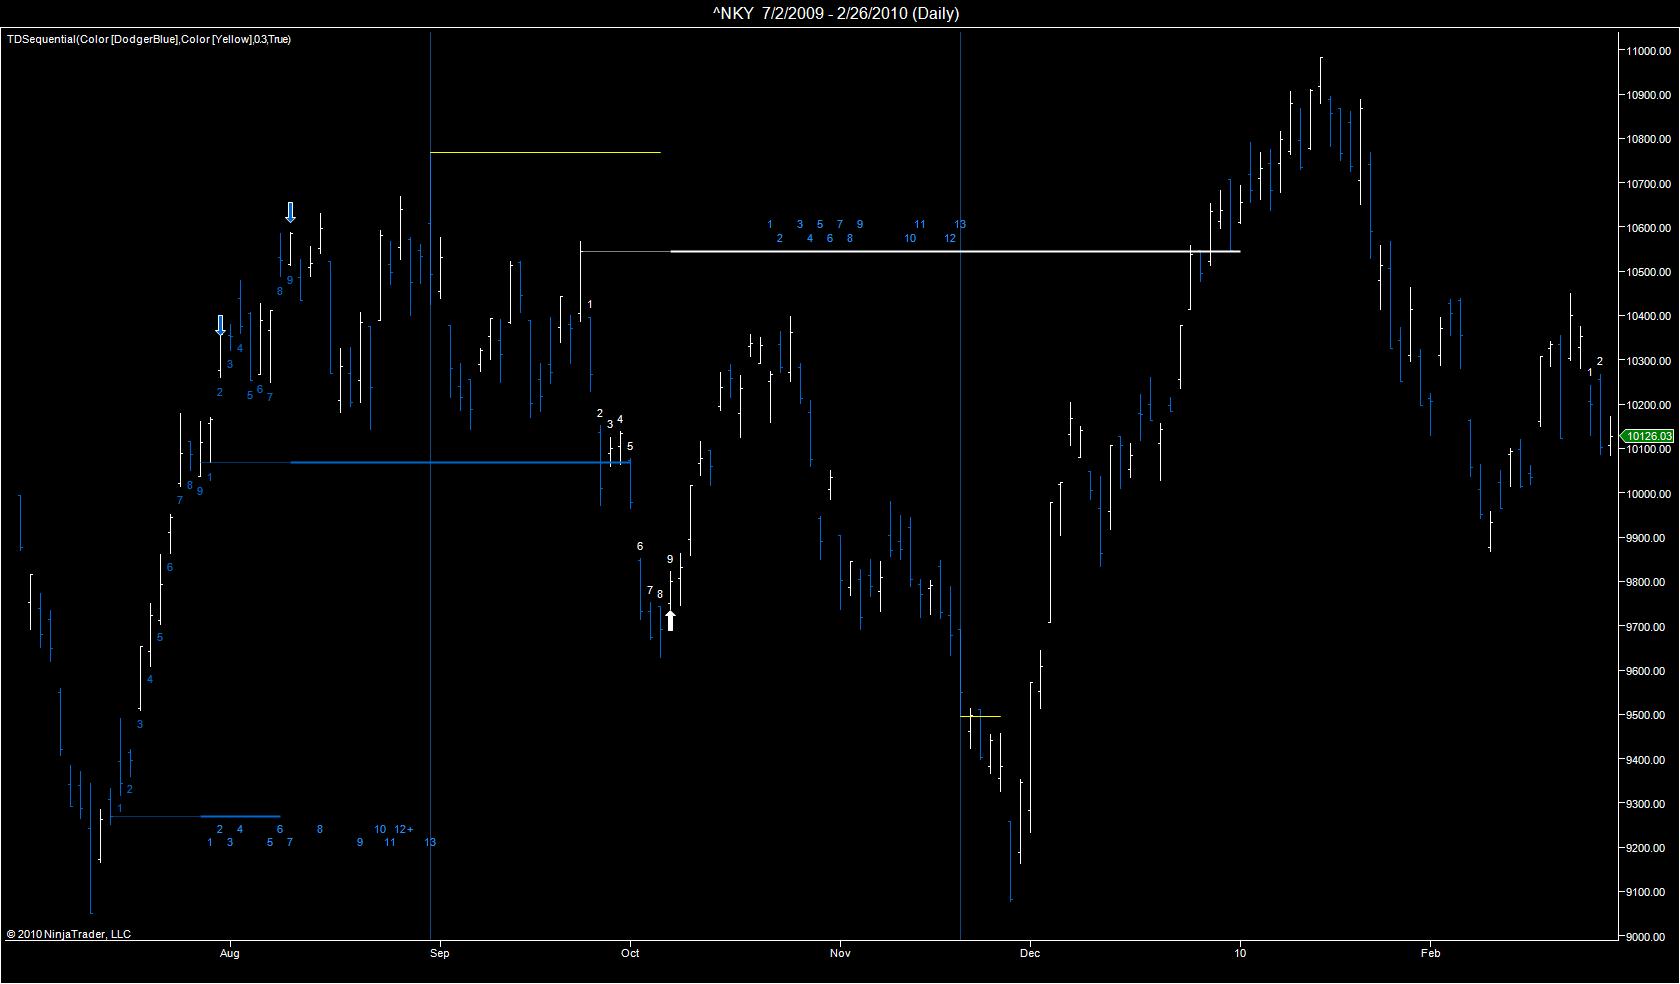Viewport: 1680px width, 984px height.
Task: Click the Feb date label on time axis
Action: [1430, 953]
